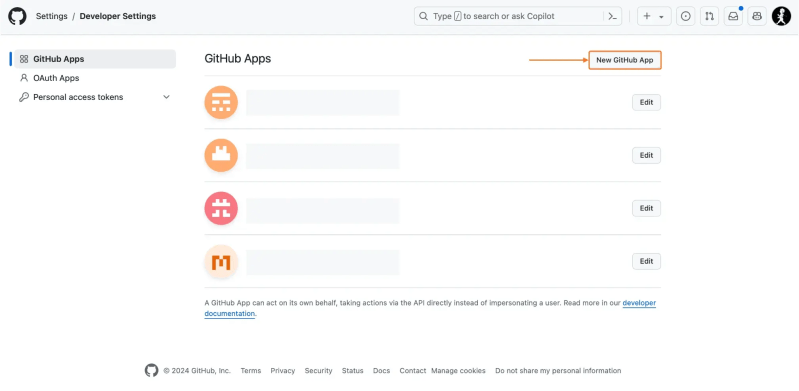Open the command palette terminal icon
The height and width of the screenshot is (391, 799).
612,16
